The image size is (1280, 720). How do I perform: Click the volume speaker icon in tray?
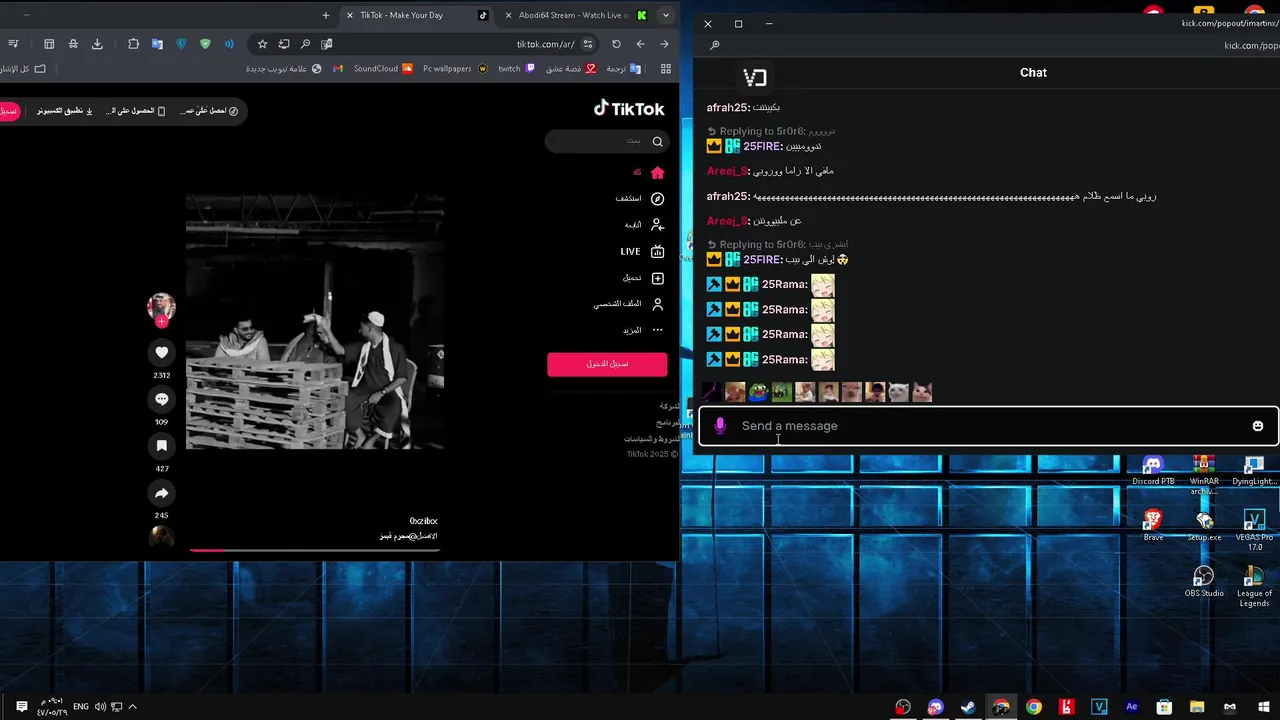(x=101, y=707)
